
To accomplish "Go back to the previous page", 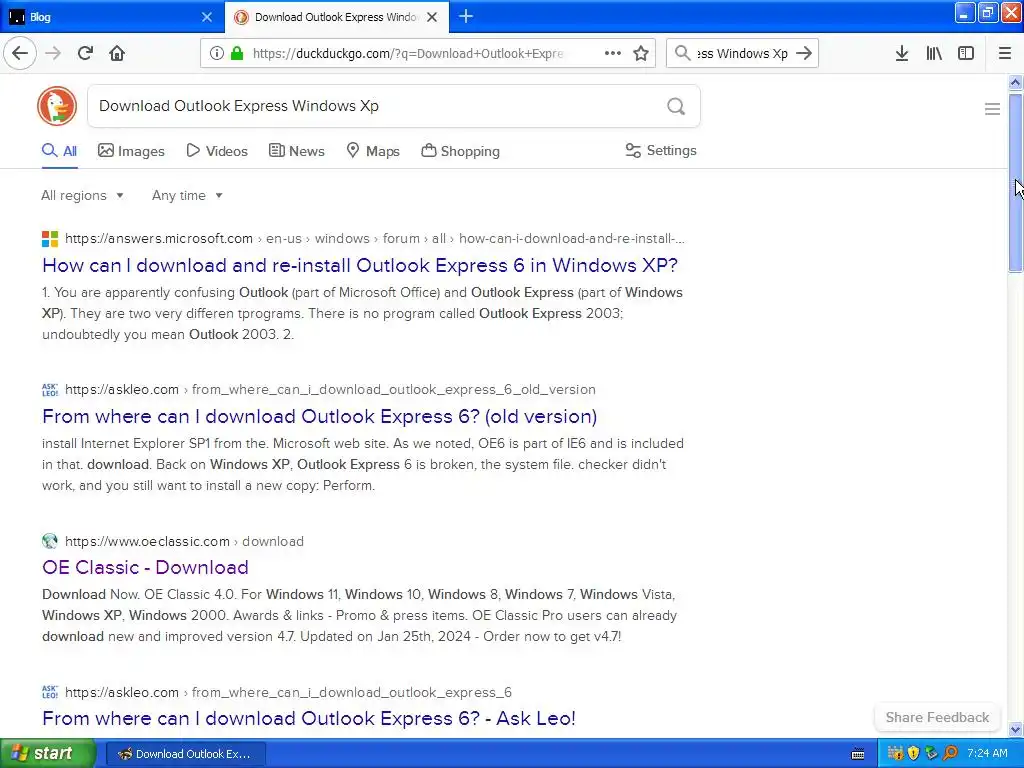I will [x=20, y=53].
